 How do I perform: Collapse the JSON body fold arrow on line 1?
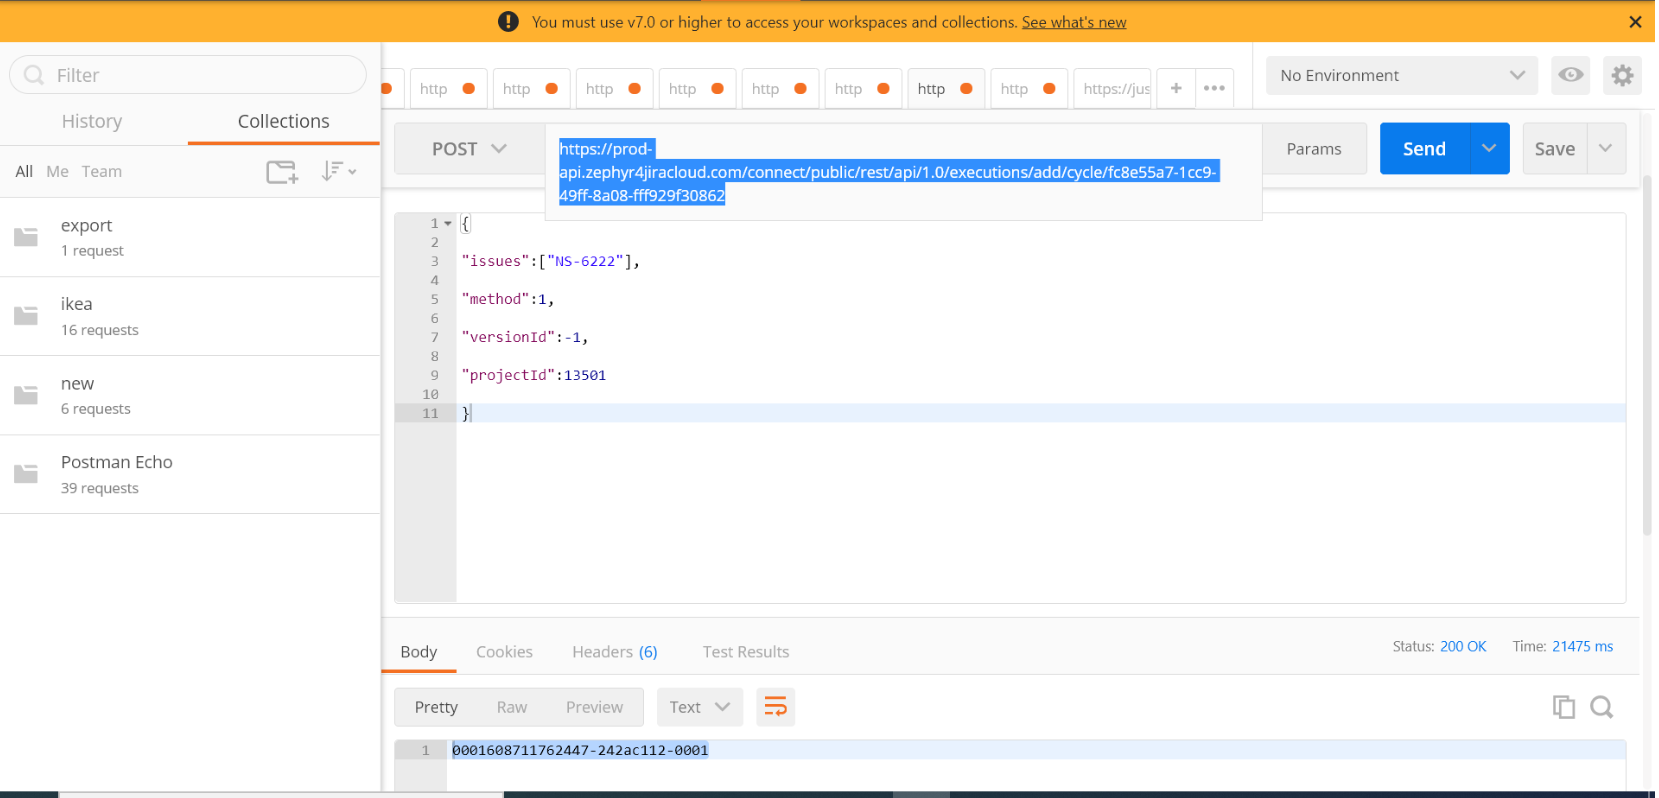(448, 224)
